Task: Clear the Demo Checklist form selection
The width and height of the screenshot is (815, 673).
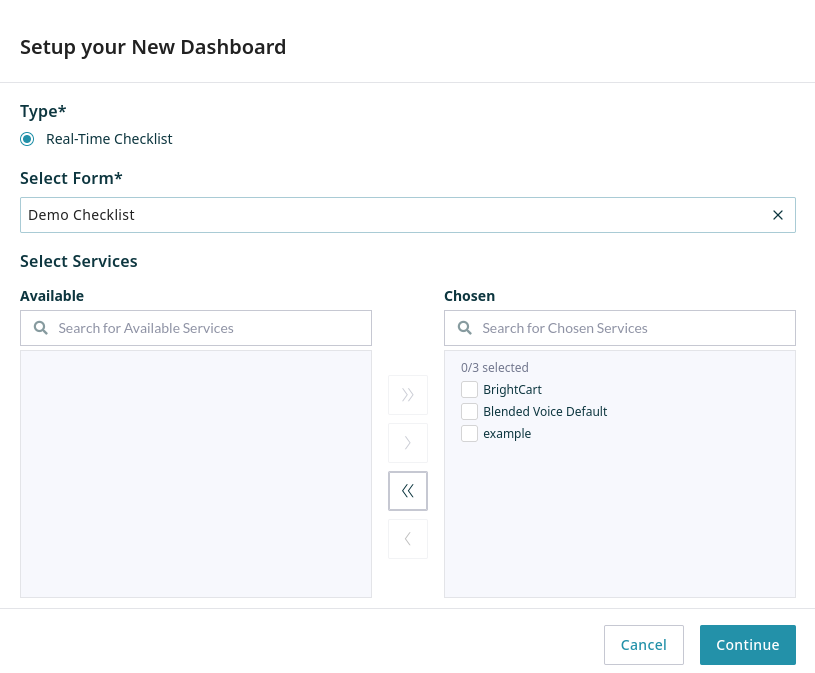Action: point(777,215)
